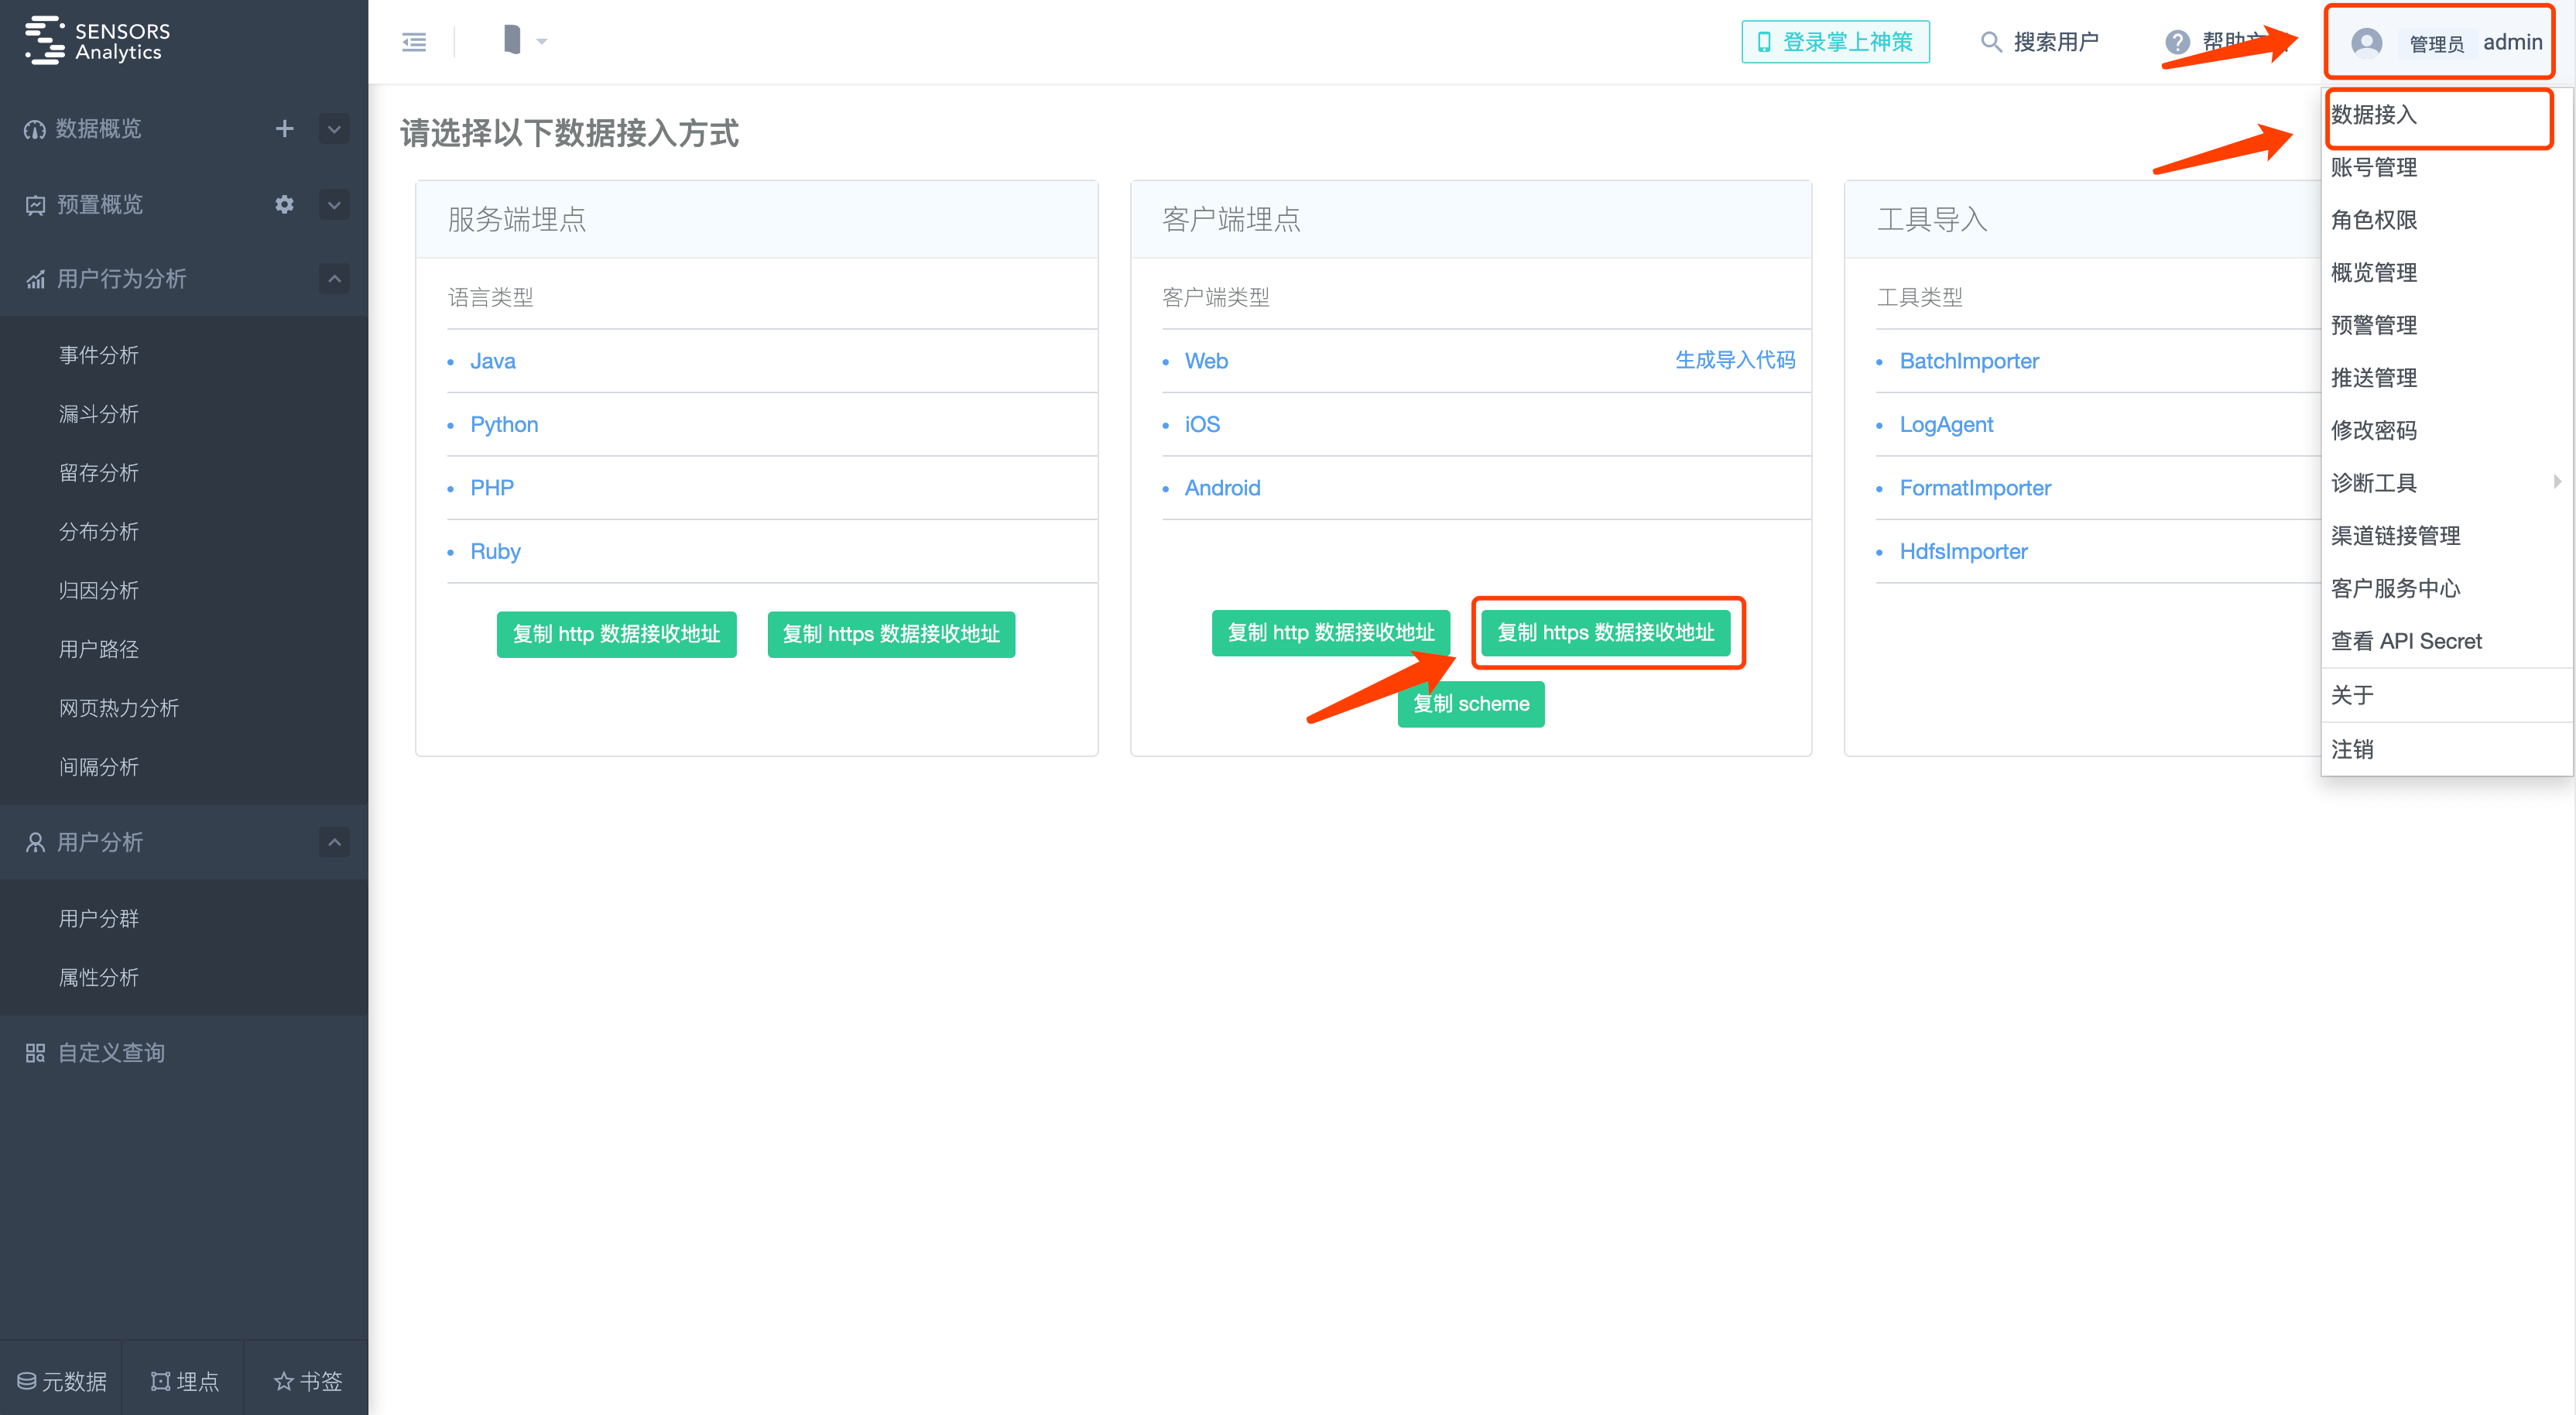Viewport: 2576px width, 1415px height.
Task: Open 用户分群
Action: pos(99,919)
